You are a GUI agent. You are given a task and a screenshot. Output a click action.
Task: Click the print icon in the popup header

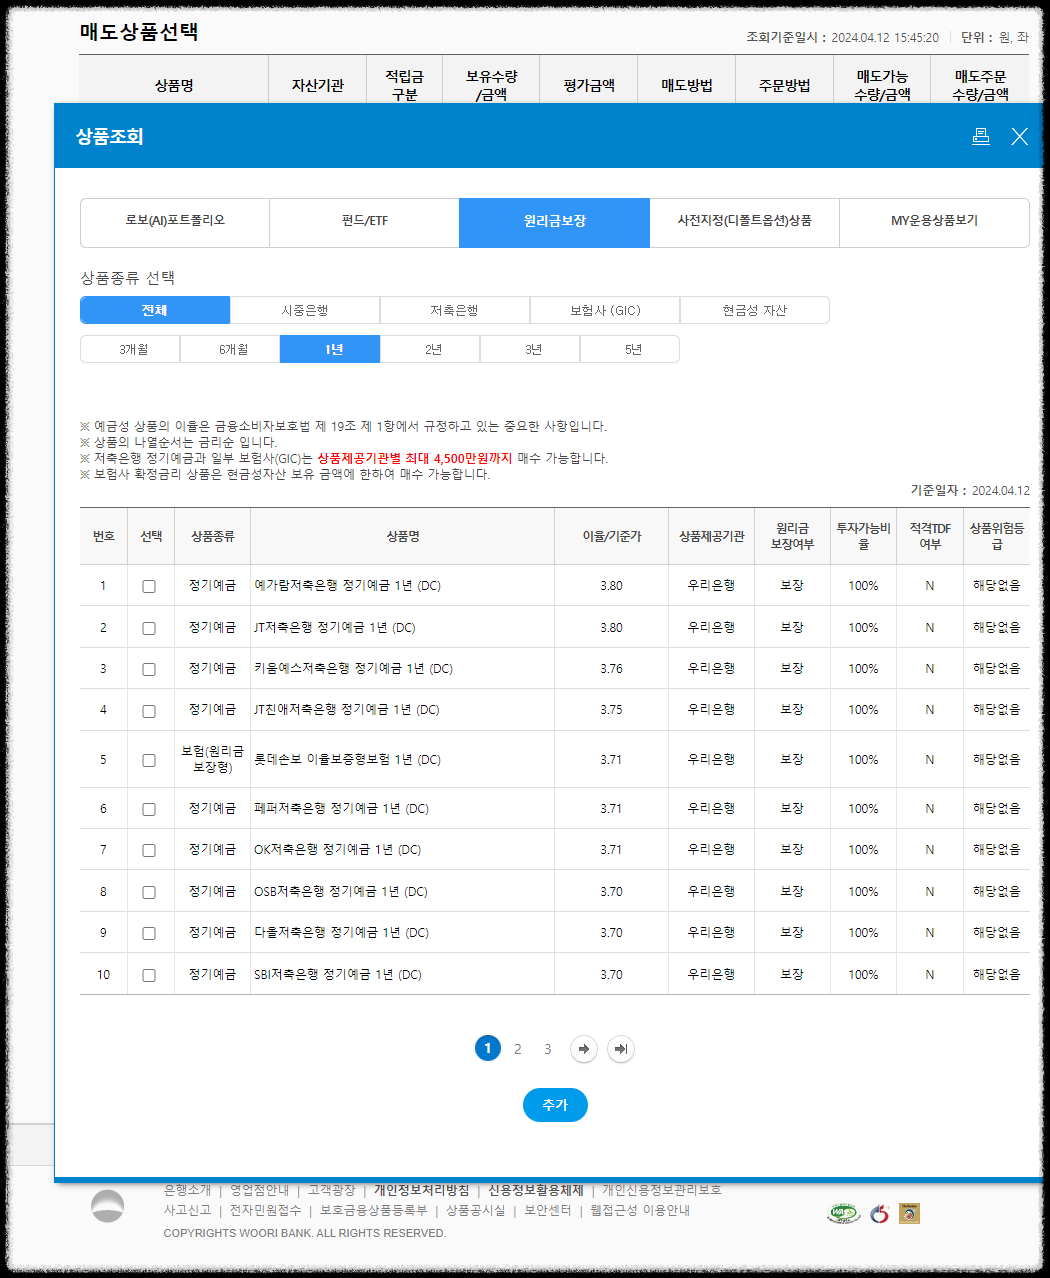(981, 137)
